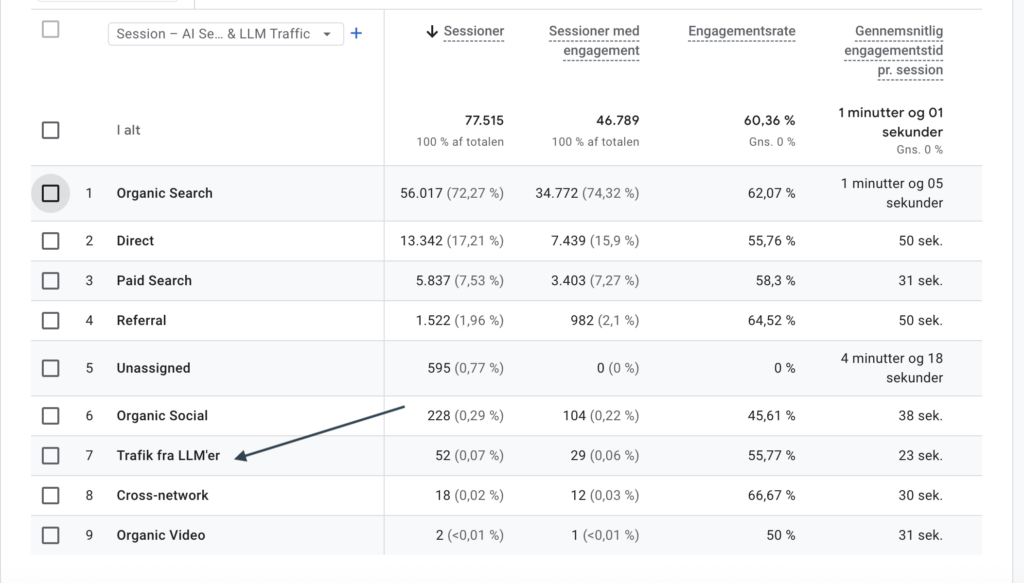Check the Organic Search row checkbox
Image resolution: width=1024 pixels, height=583 pixels.
pyautogui.click(x=50, y=193)
